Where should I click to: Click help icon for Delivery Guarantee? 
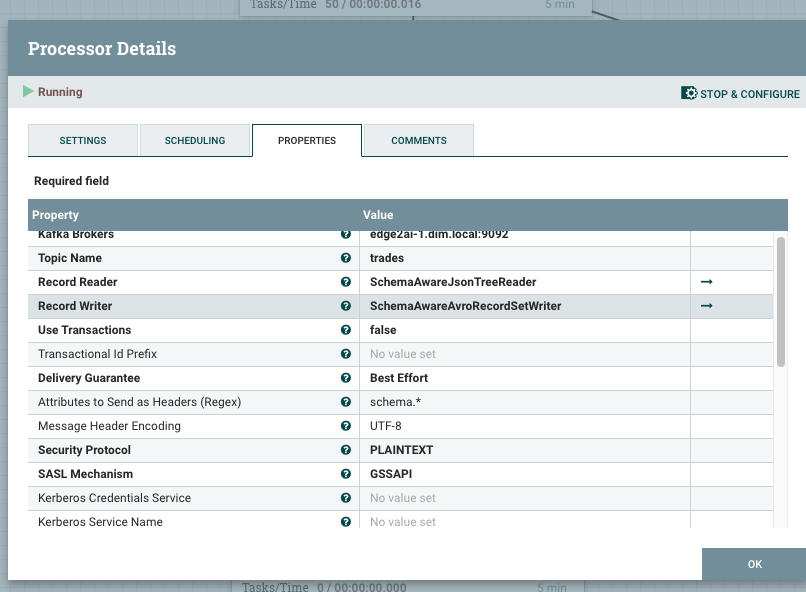[x=345, y=378]
